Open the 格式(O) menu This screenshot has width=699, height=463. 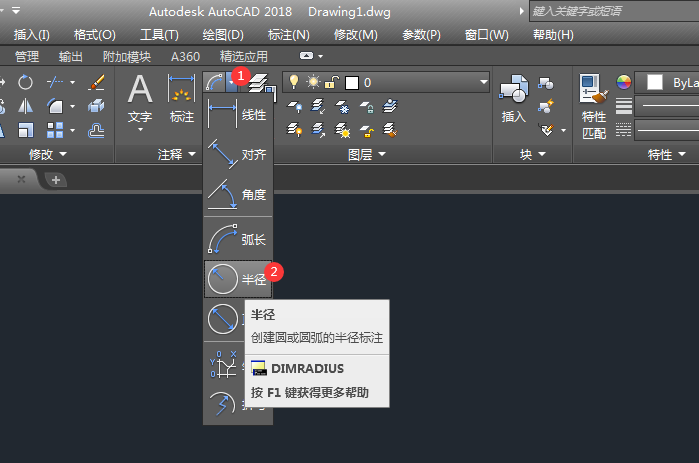click(95, 35)
